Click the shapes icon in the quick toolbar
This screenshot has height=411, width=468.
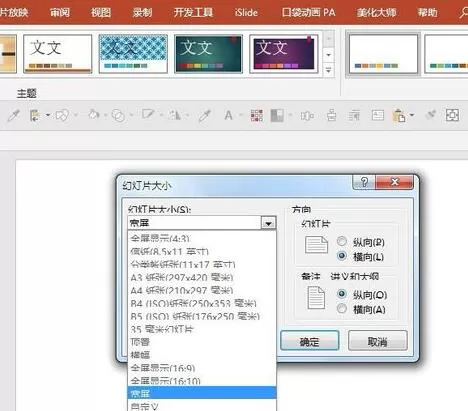point(62,115)
